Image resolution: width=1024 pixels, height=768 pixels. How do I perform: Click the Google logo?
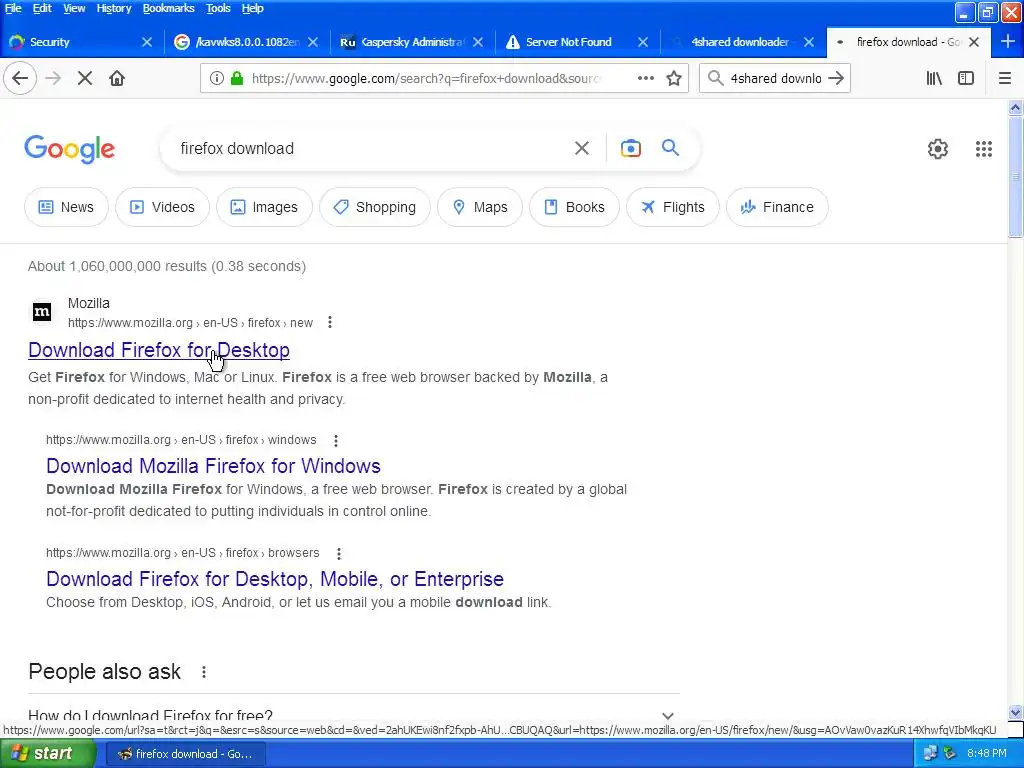[69, 149]
